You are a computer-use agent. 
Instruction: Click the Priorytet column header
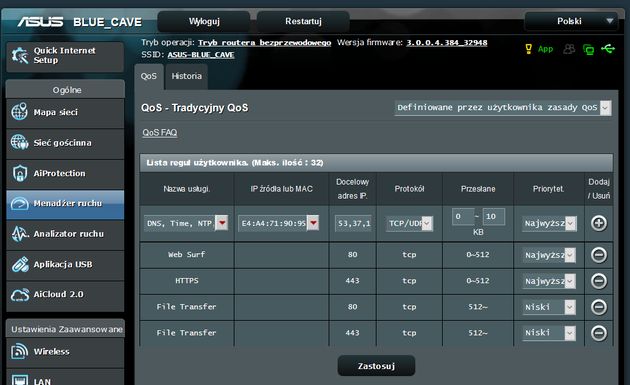coord(548,189)
